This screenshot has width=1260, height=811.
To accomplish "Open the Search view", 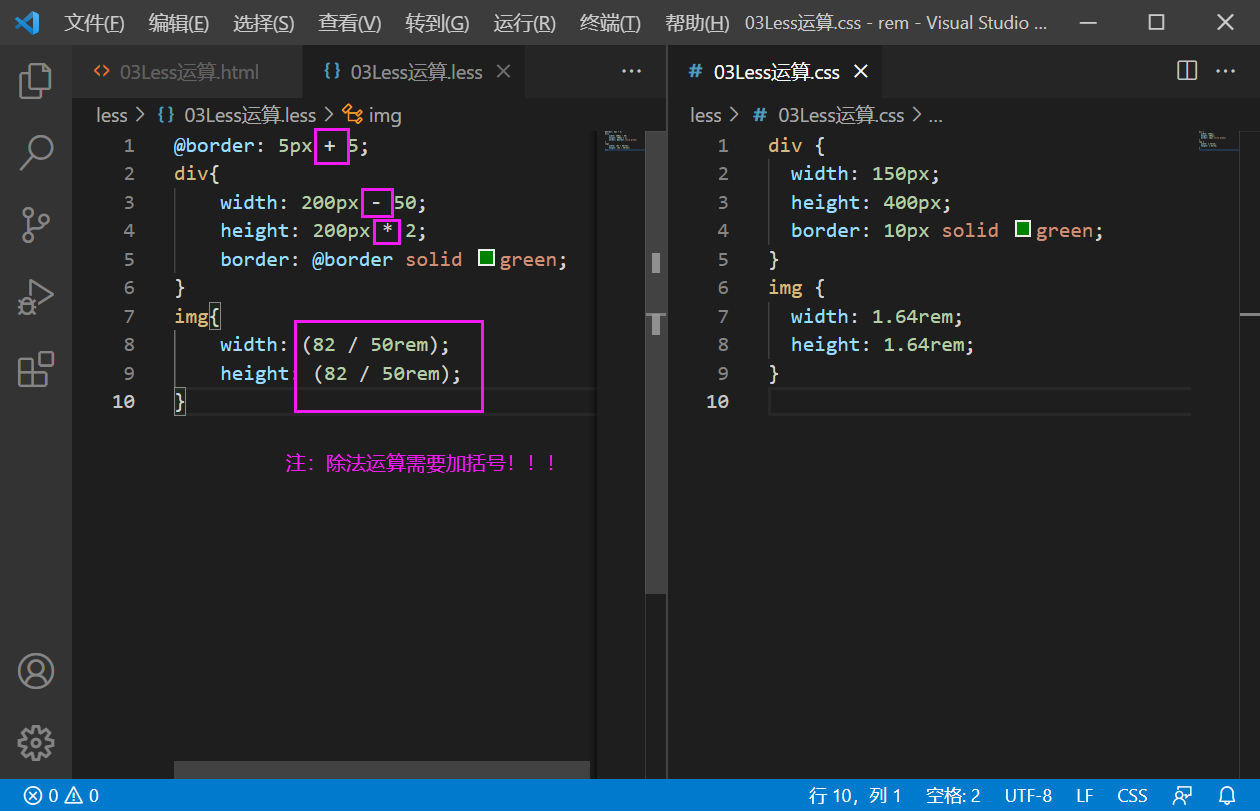I will tap(36, 152).
